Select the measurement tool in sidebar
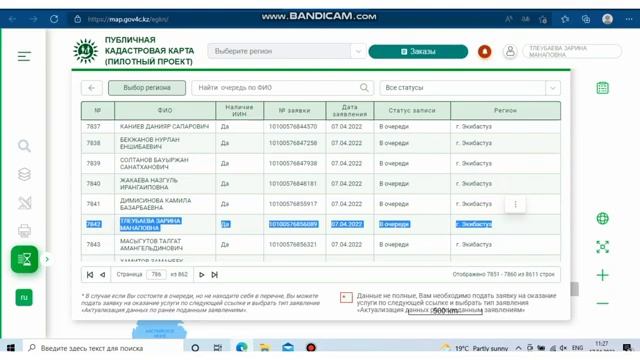 pos(24,203)
